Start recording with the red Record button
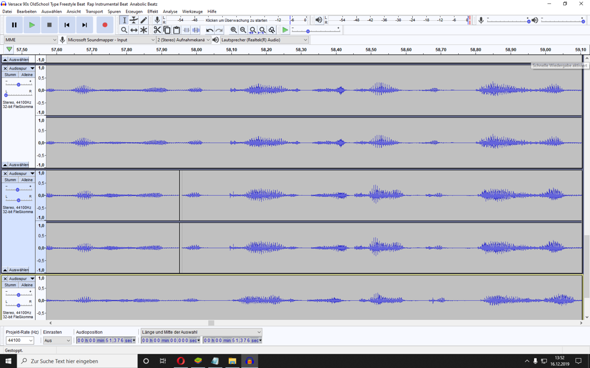590x368 pixels. (x=105, y=25)
